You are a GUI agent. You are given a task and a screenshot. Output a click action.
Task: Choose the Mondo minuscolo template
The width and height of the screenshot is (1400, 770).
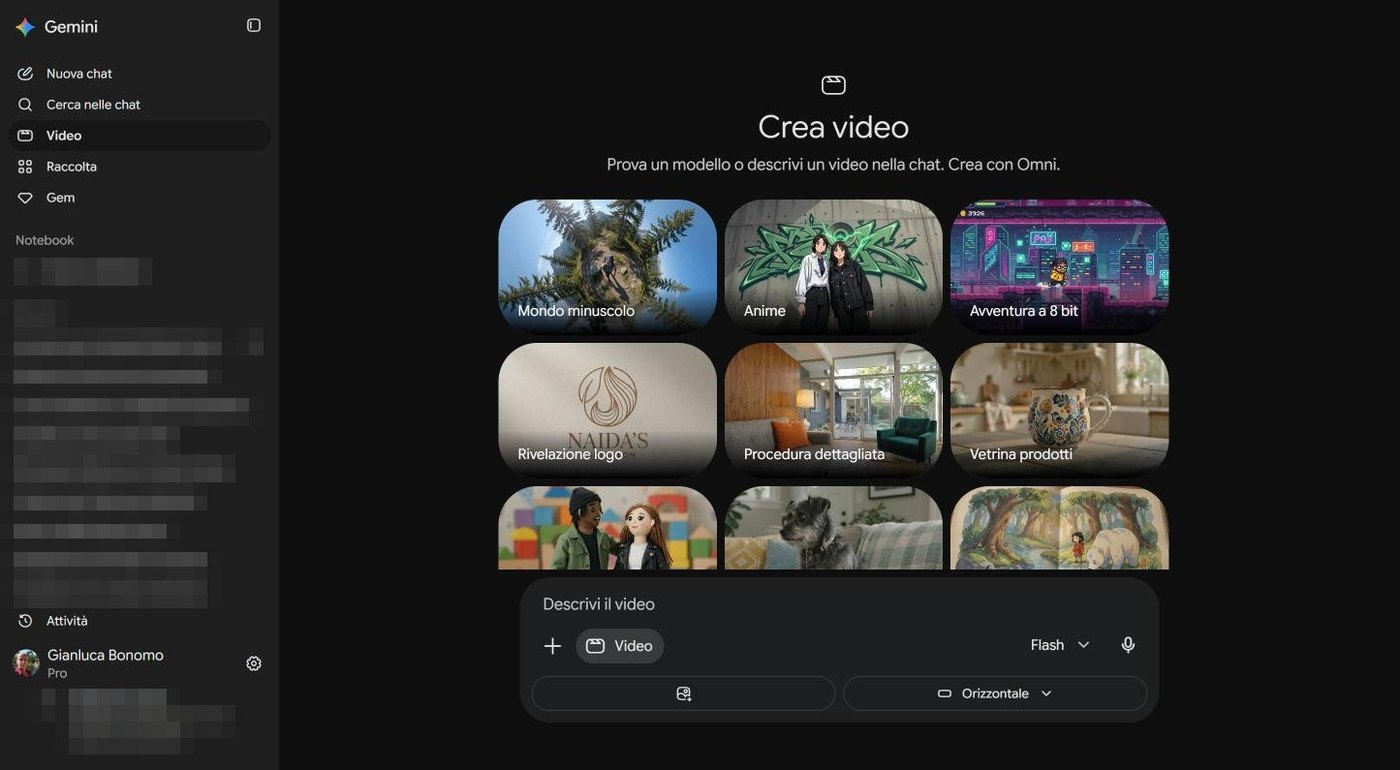[x=607, y=266]
